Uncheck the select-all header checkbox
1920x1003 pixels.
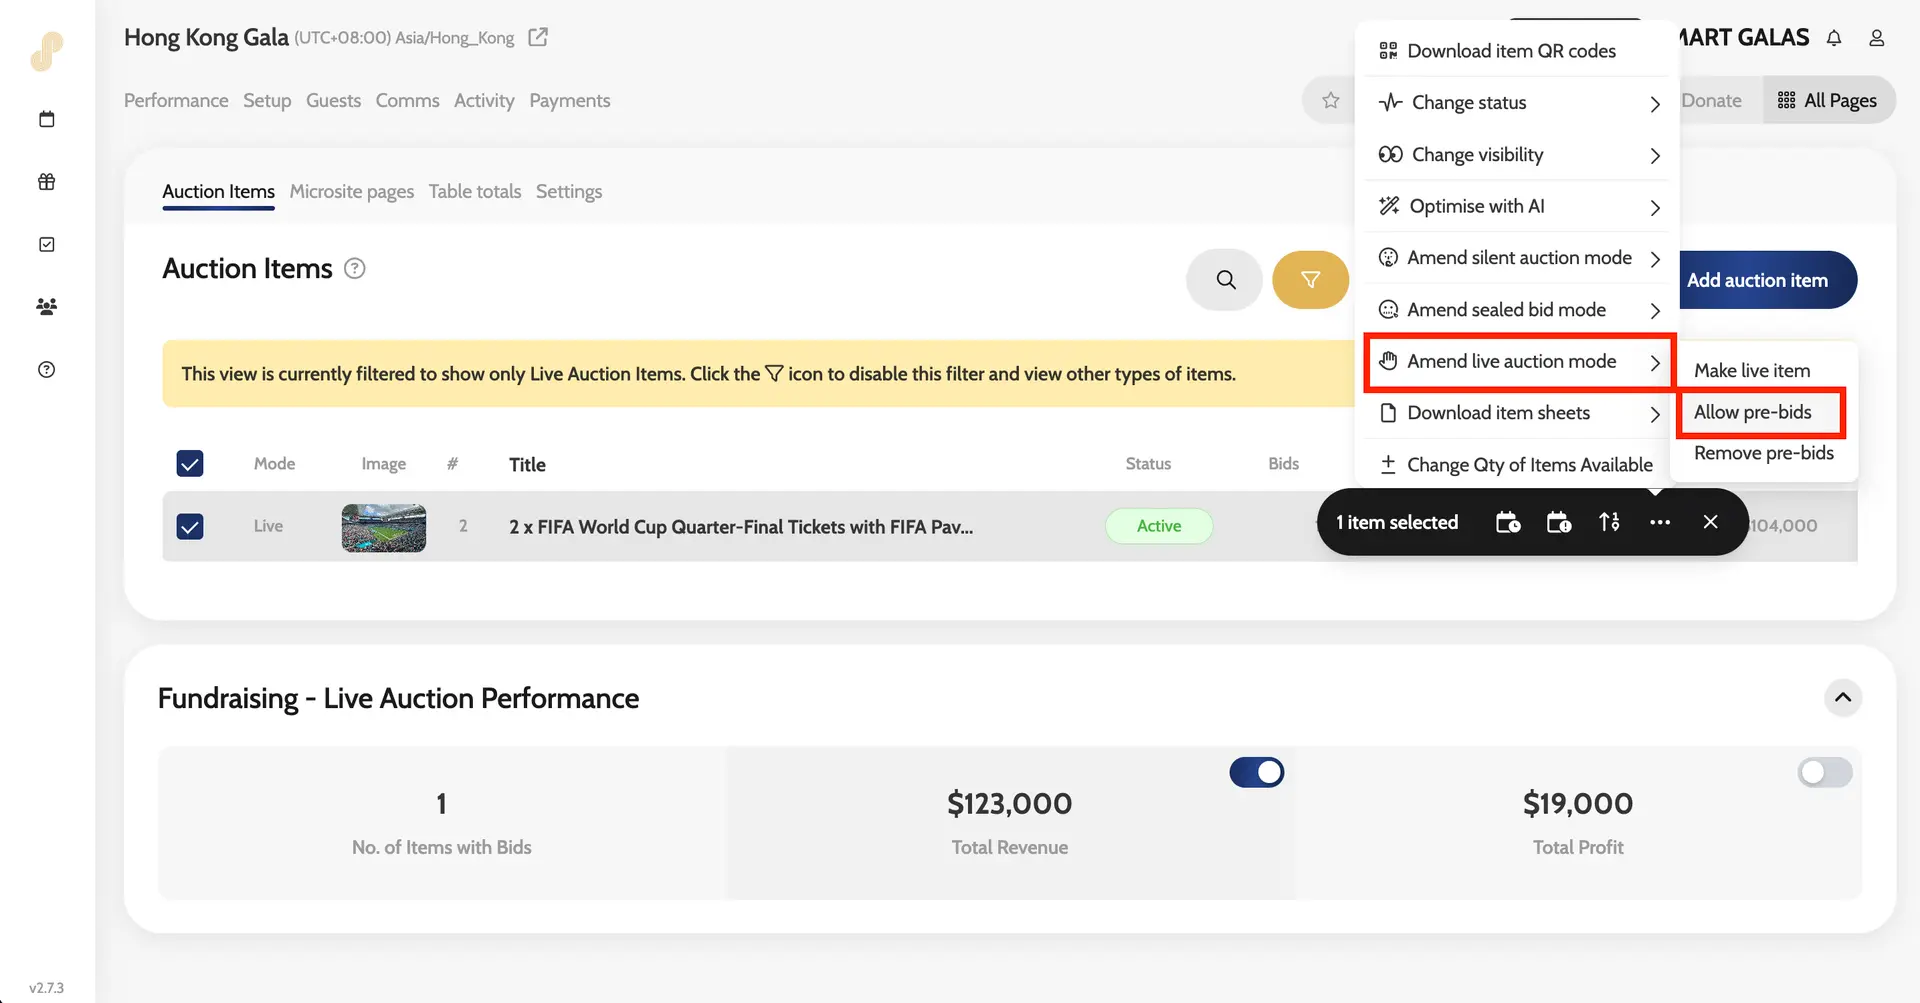pos(190,464)
